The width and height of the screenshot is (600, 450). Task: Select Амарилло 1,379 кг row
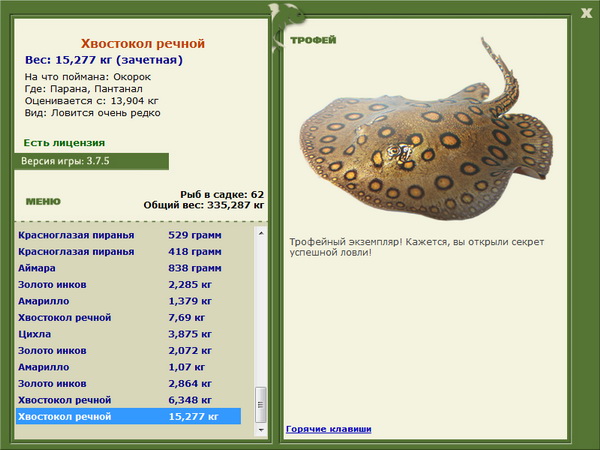tap(128, 301)
